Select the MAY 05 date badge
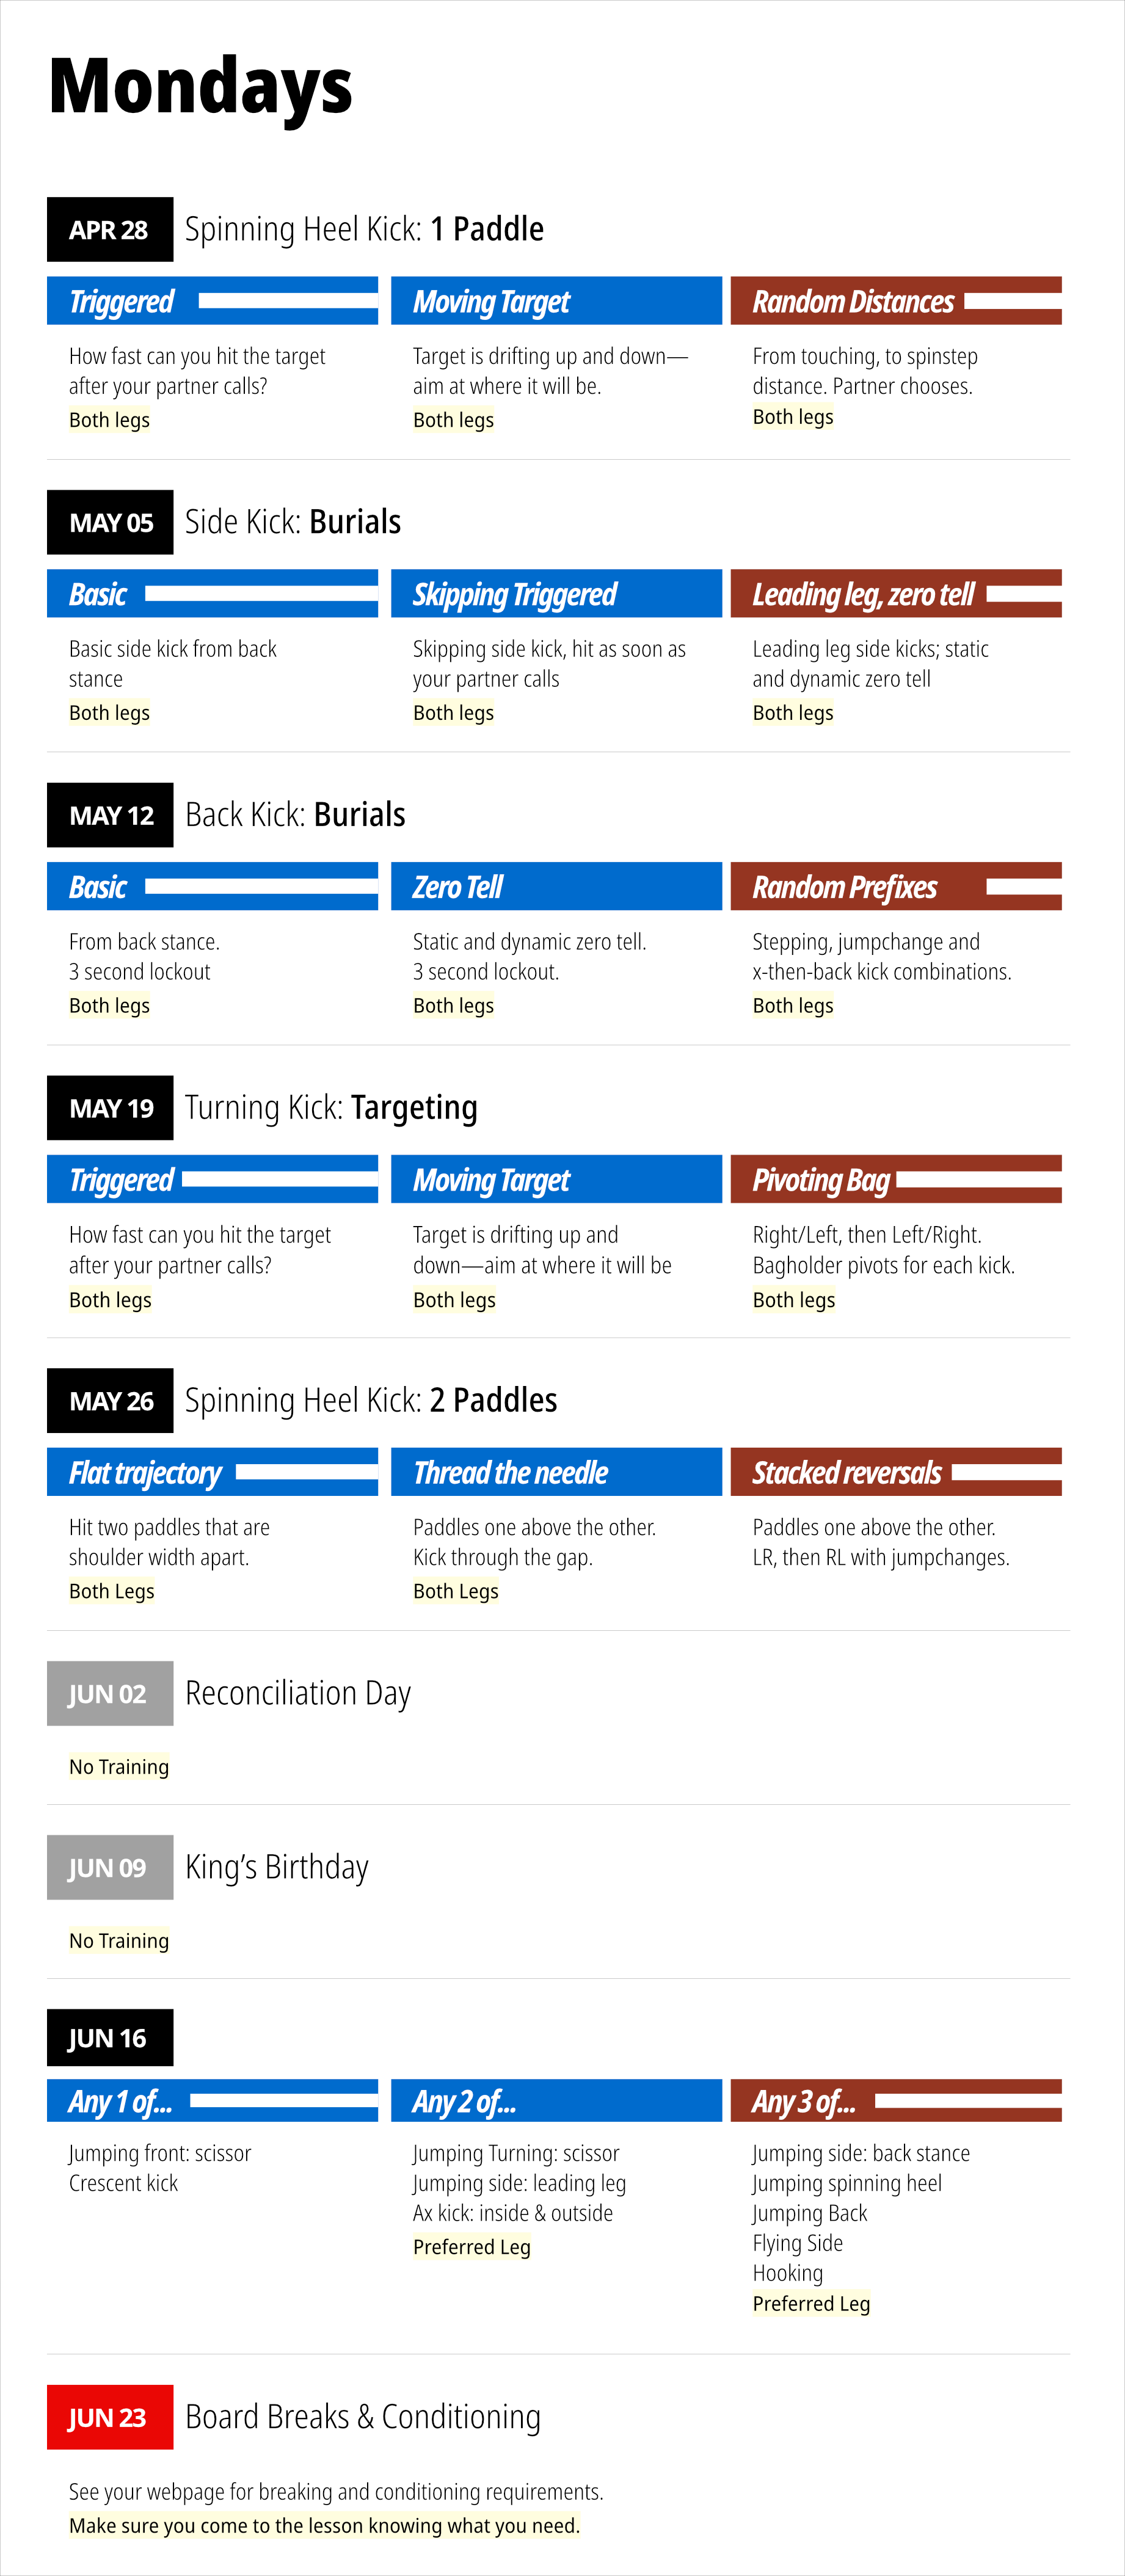Image resolution: width=1125 pixels, height=2576 pixels. point(110,523)
